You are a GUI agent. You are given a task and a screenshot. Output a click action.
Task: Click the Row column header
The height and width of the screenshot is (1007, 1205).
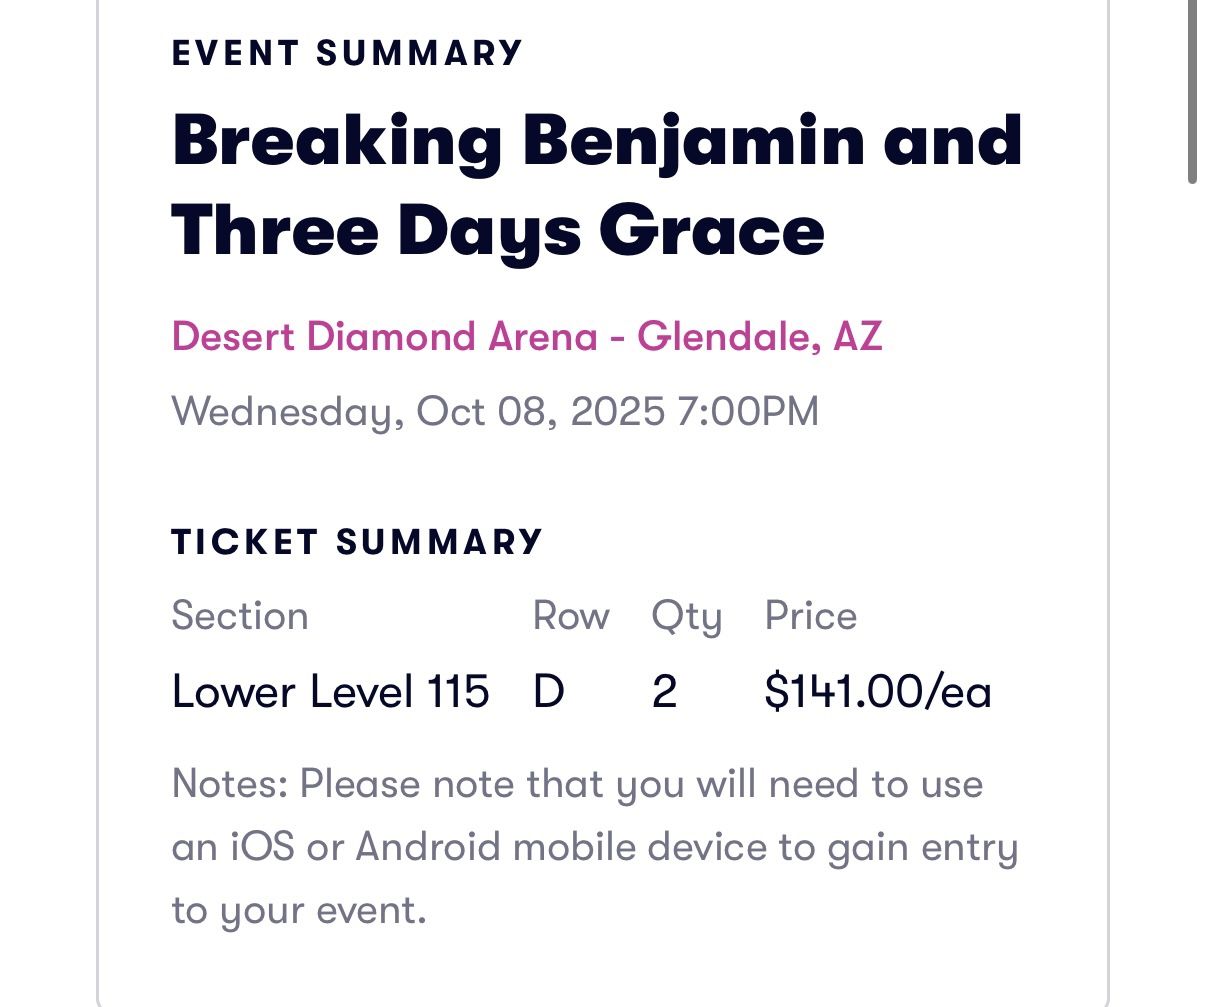click(571, 616)
